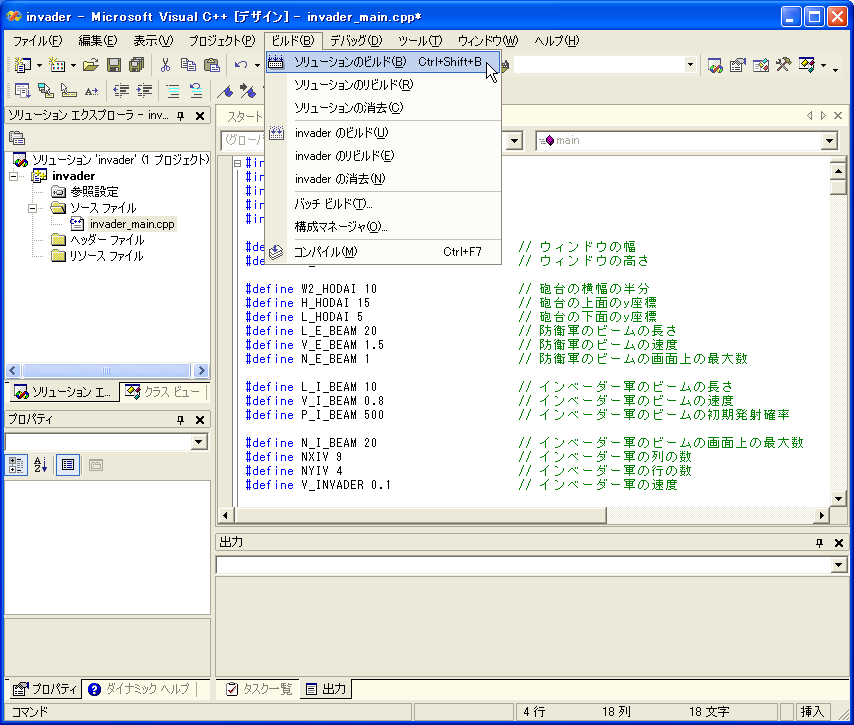Open the ファイル(F) menu

(x=38, y=41)
